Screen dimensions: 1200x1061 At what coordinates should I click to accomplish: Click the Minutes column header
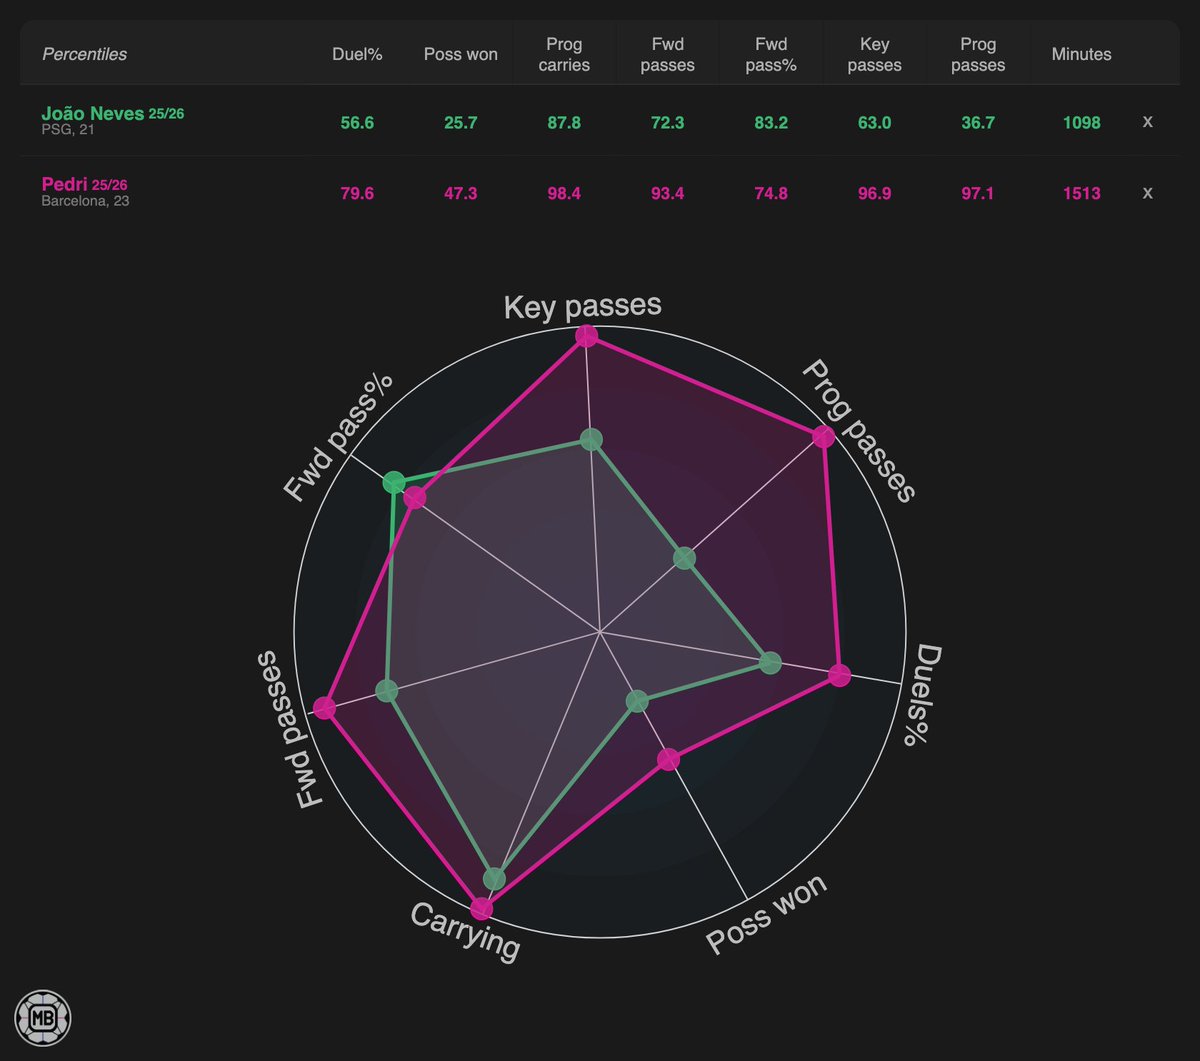coord(1082,54)
